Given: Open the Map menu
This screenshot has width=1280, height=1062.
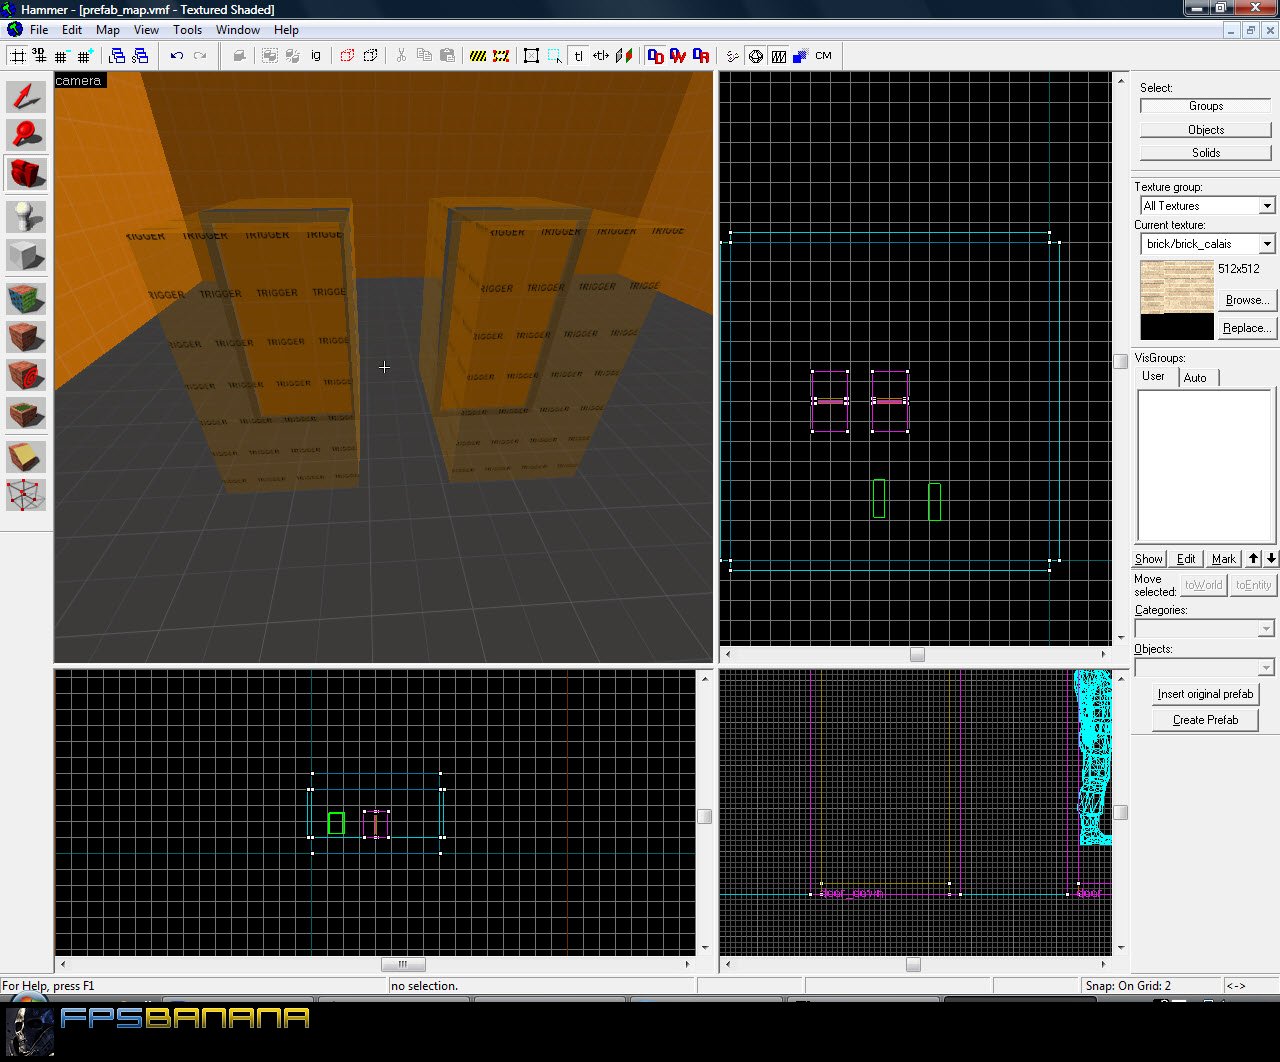Looking at the screenshot, I should coord(107,30).
